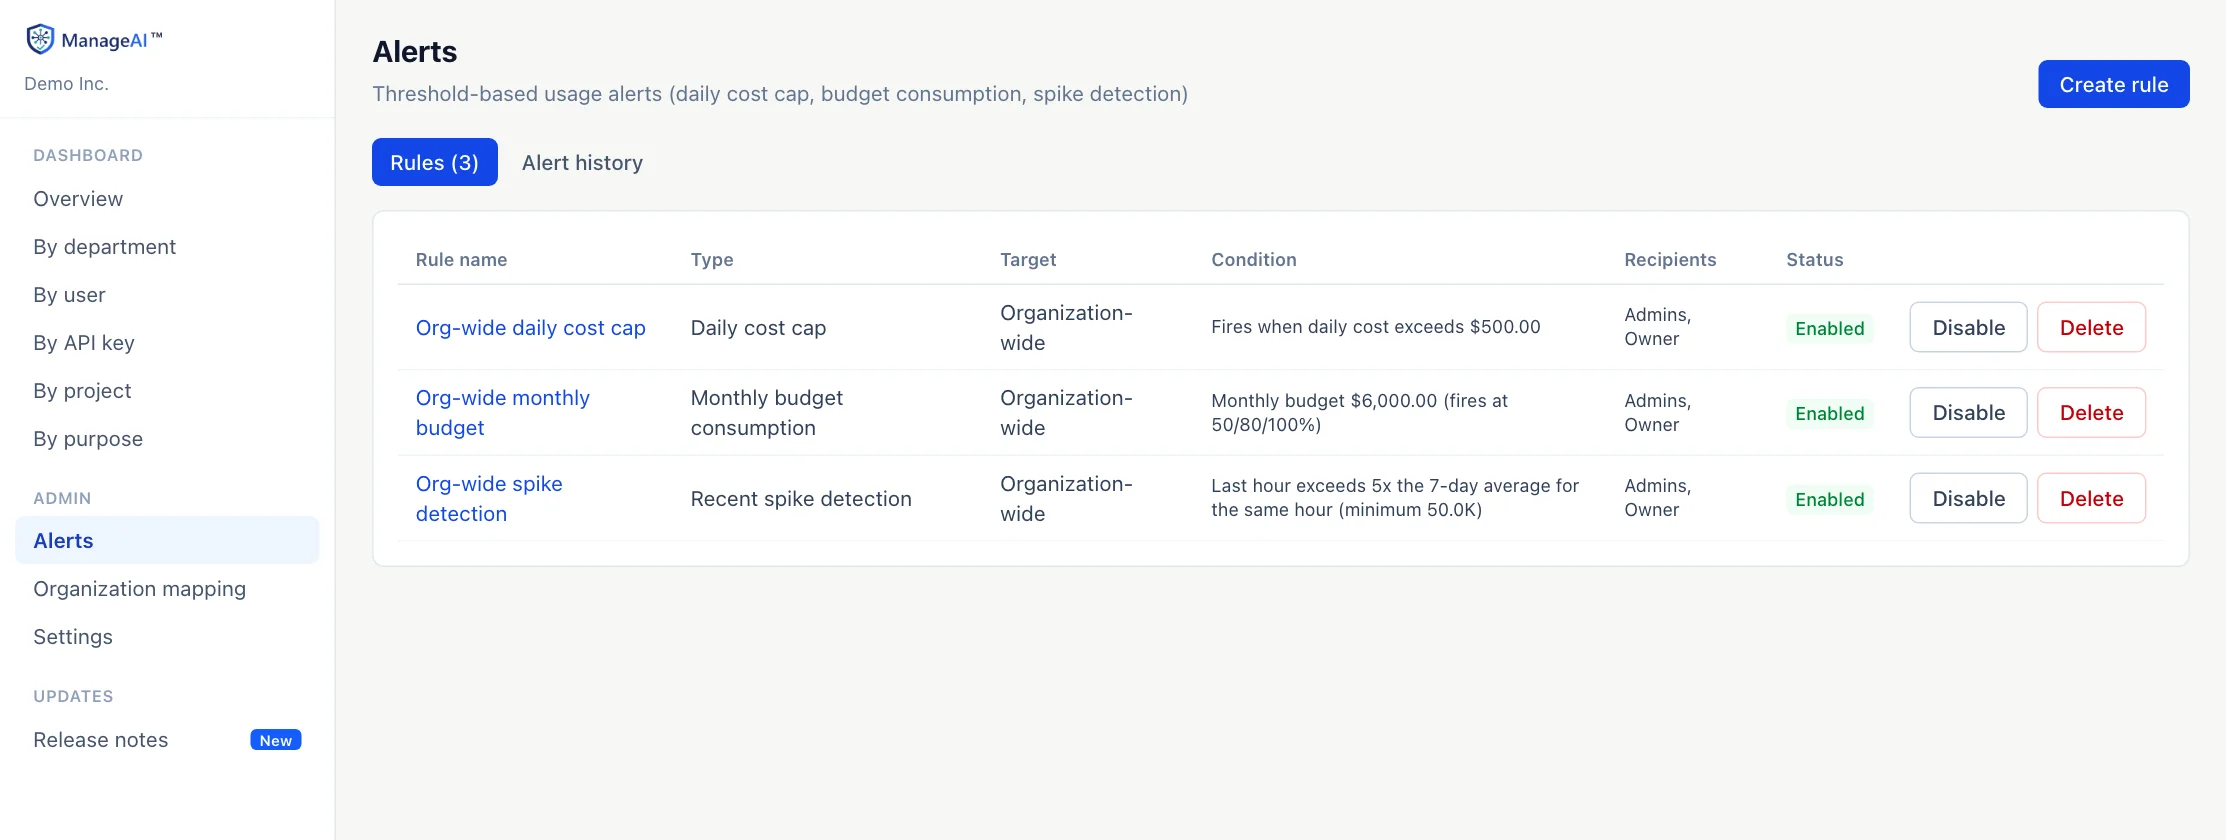The width and height of the screenshot is (2226, 840).
Task: Open the By user page
Action: 69,295
